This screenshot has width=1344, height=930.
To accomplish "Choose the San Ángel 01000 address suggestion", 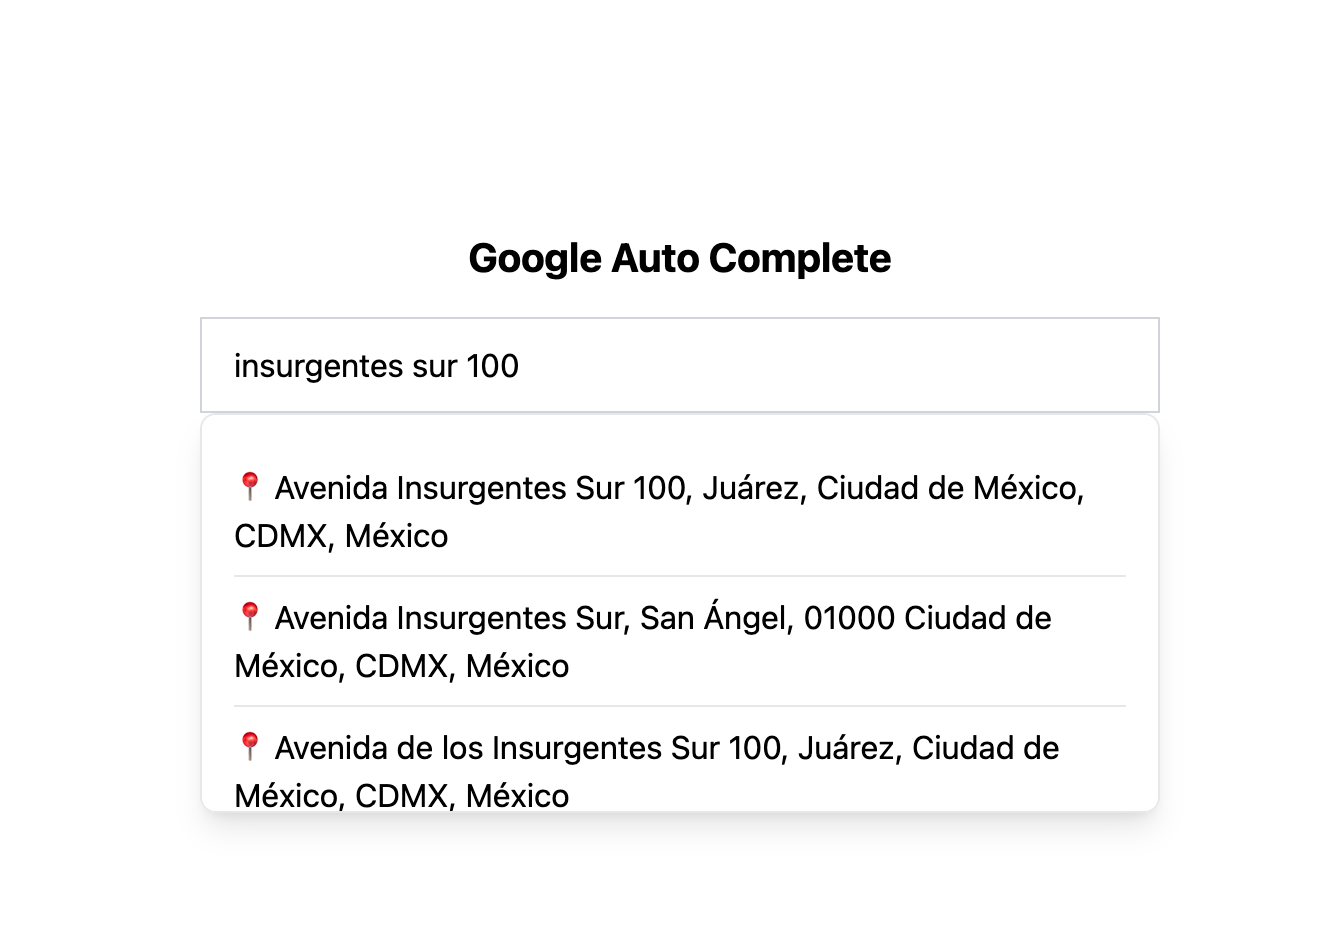I will point(640,640).
